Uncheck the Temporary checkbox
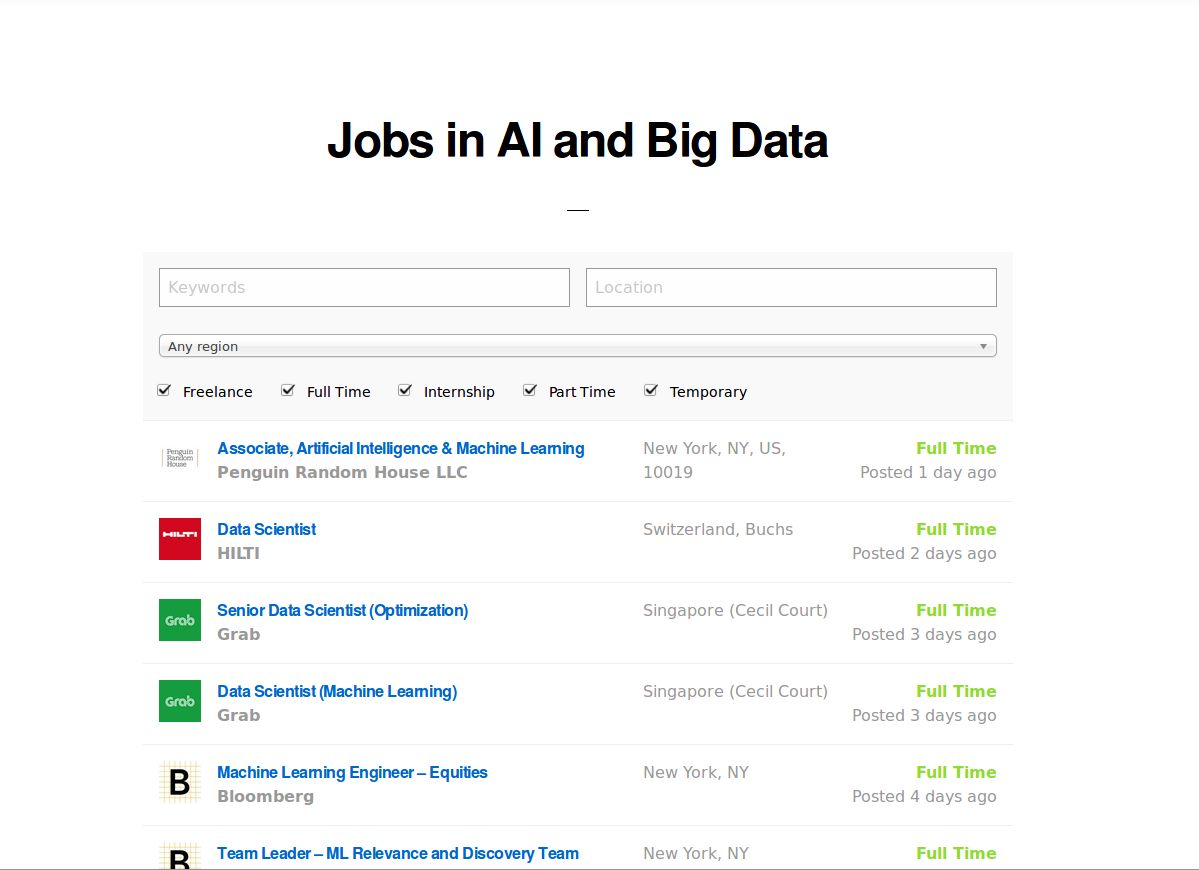This screenshot has height=870, width=1199. coord(651,389)
